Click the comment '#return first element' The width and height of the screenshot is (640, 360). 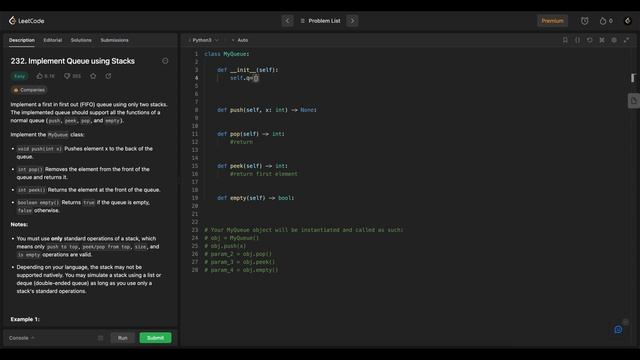[x=264, y=174]
